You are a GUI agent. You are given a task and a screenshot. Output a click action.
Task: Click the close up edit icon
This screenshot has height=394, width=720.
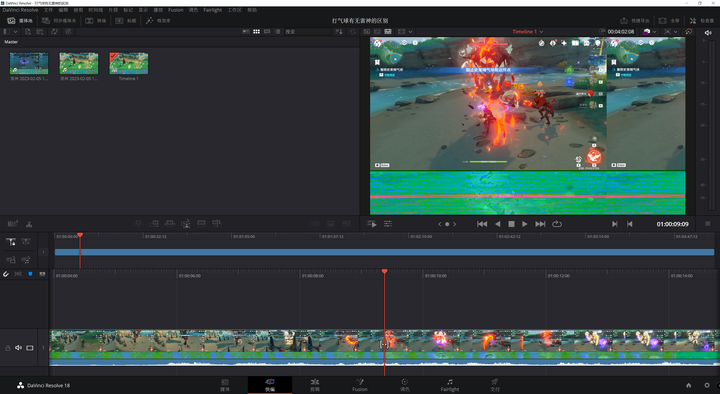tap(186, 224)
